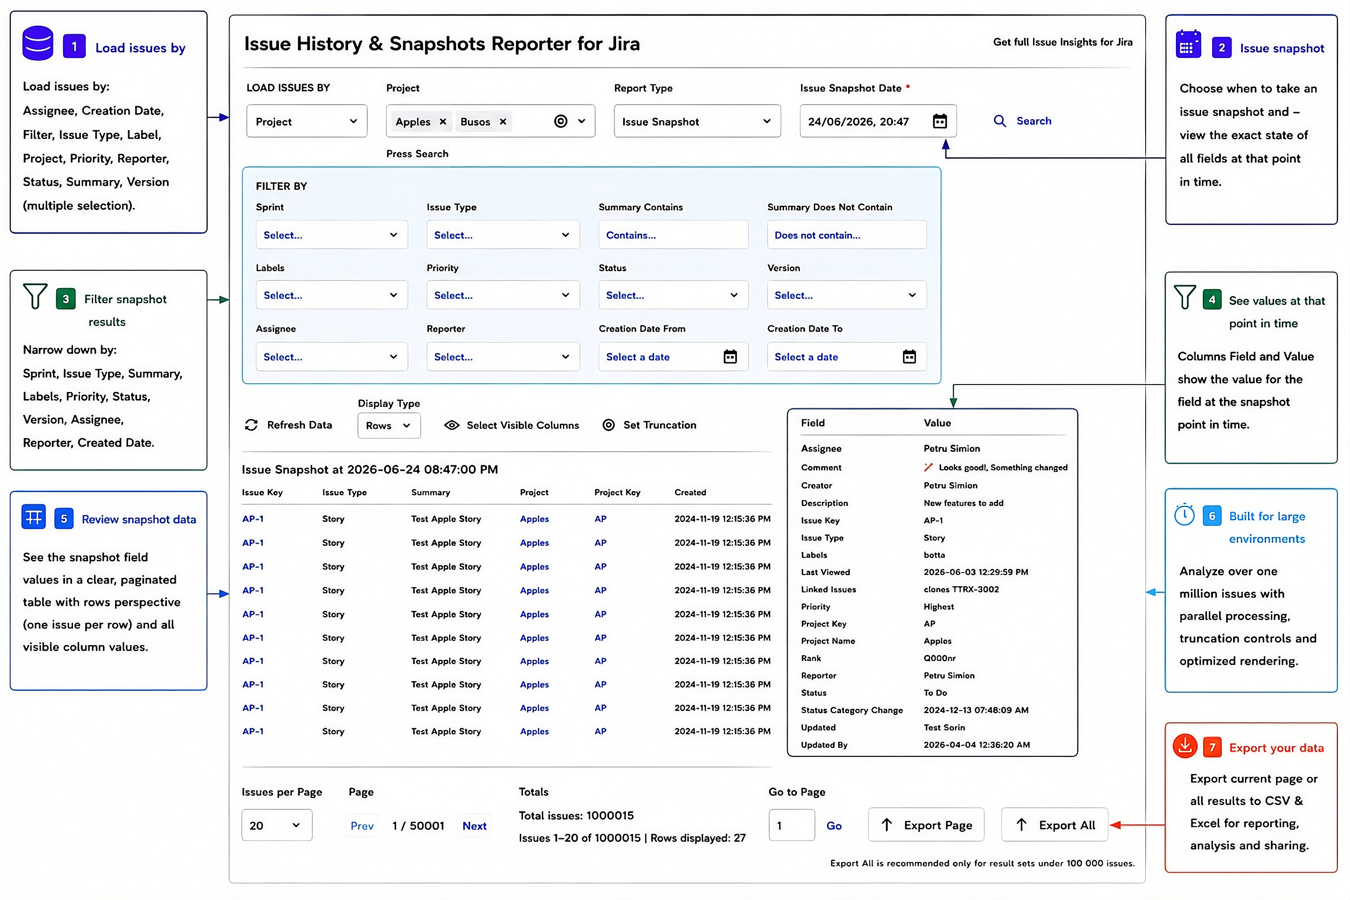
Task: Open the Load Issues By Project dropdown
Action: 307,121
